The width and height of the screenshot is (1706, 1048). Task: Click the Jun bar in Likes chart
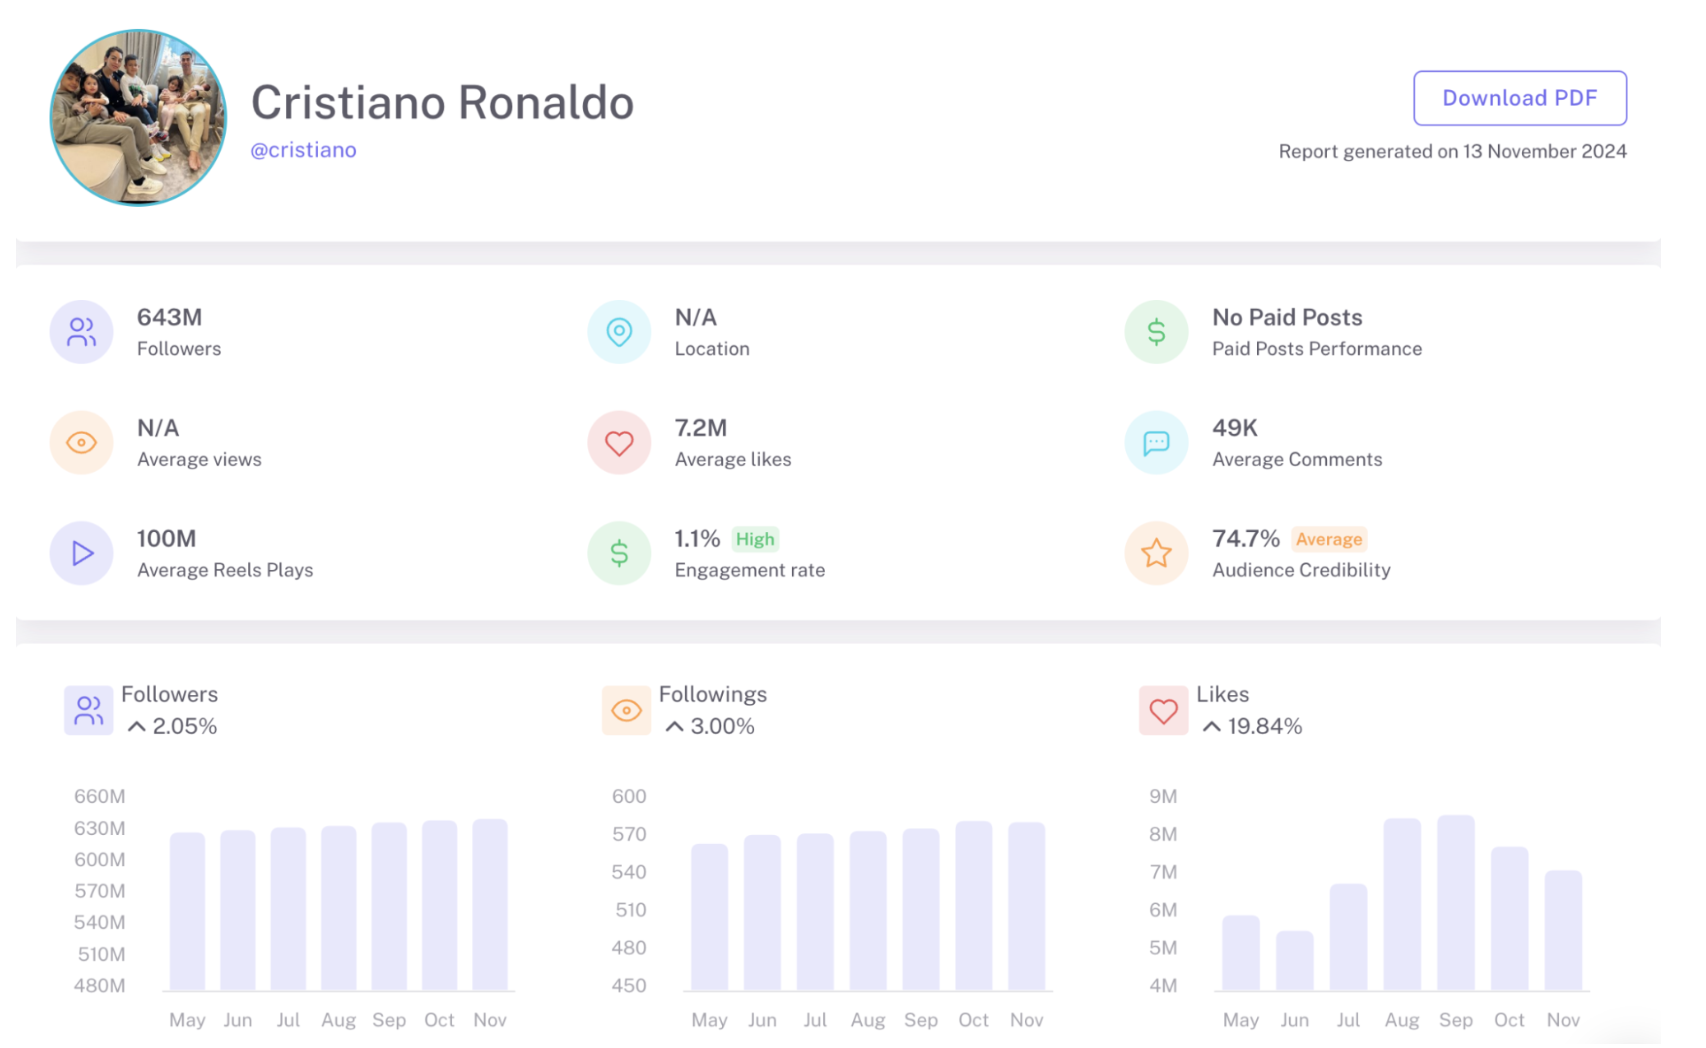(1295, 961)
